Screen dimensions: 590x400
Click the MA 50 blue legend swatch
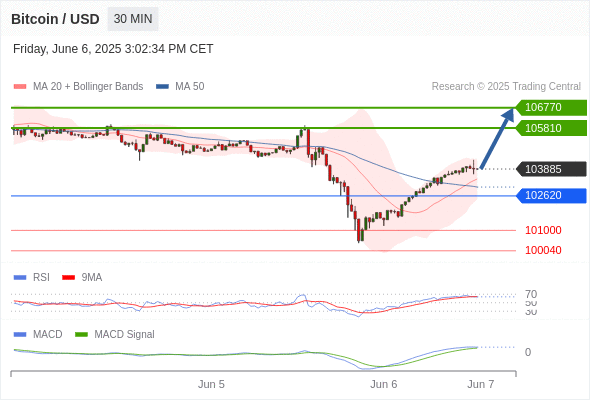click(162, 87)
